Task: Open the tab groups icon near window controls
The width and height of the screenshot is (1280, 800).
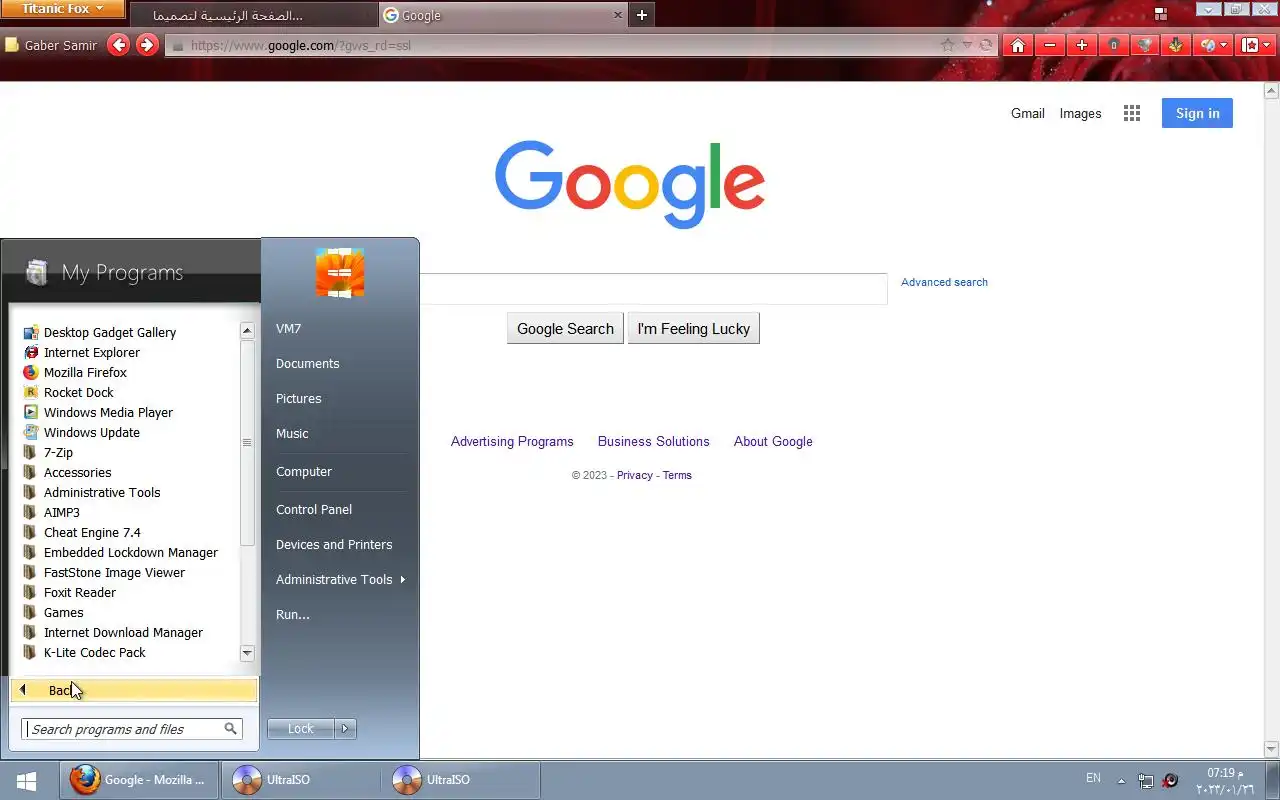Action: point(1161,14)
